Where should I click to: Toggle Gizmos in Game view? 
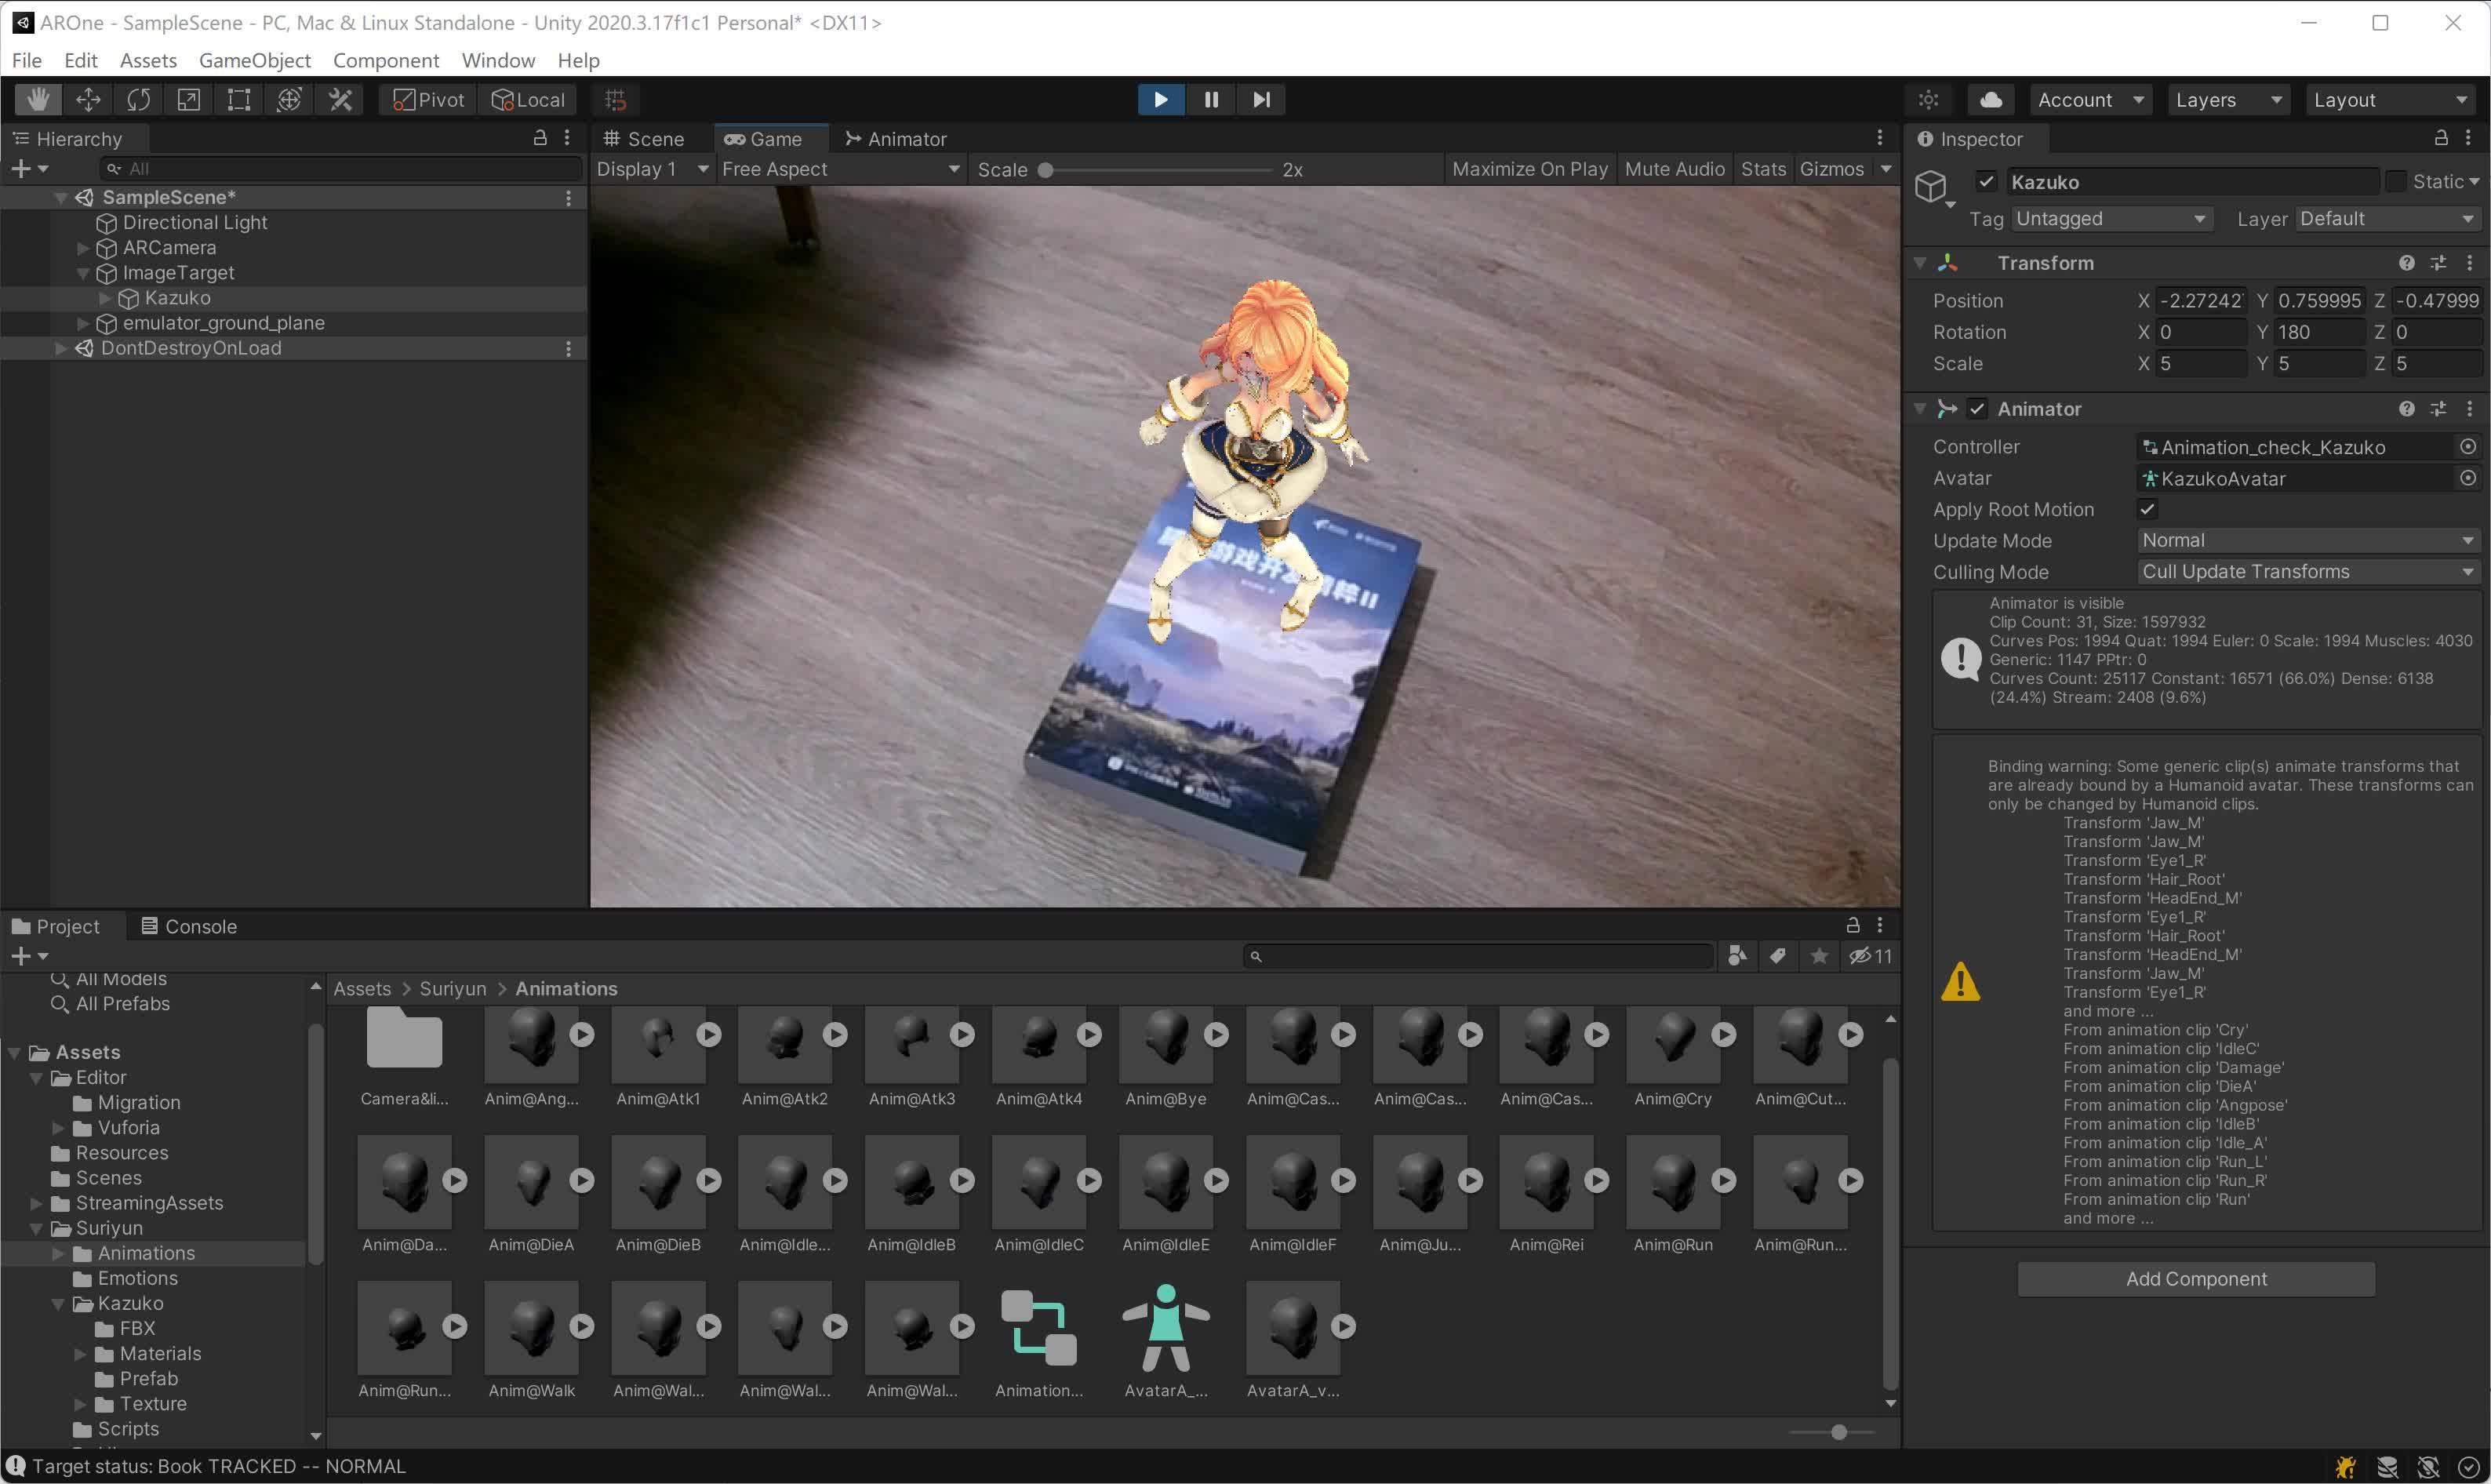[x=1831, y=169]
